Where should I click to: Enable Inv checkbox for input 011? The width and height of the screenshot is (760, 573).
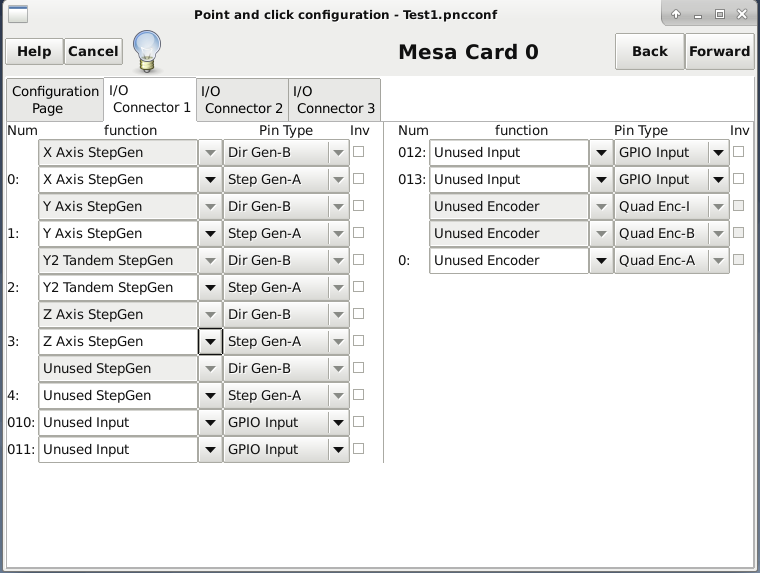pos(359,449)
